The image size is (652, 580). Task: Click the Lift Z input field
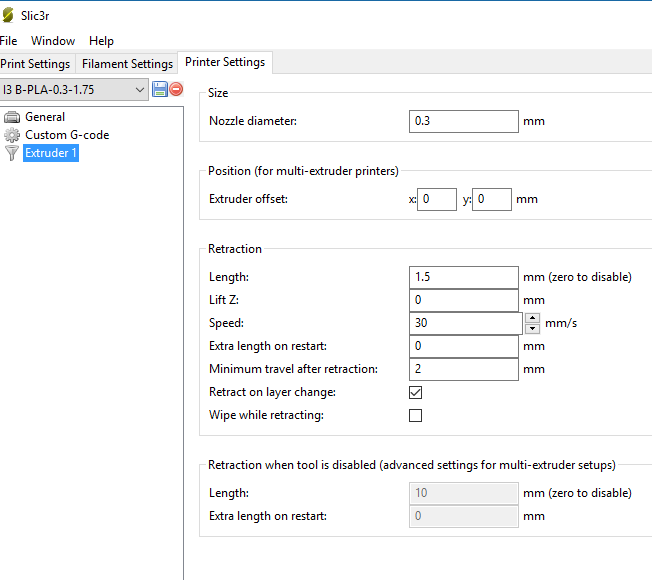[464, 300]
